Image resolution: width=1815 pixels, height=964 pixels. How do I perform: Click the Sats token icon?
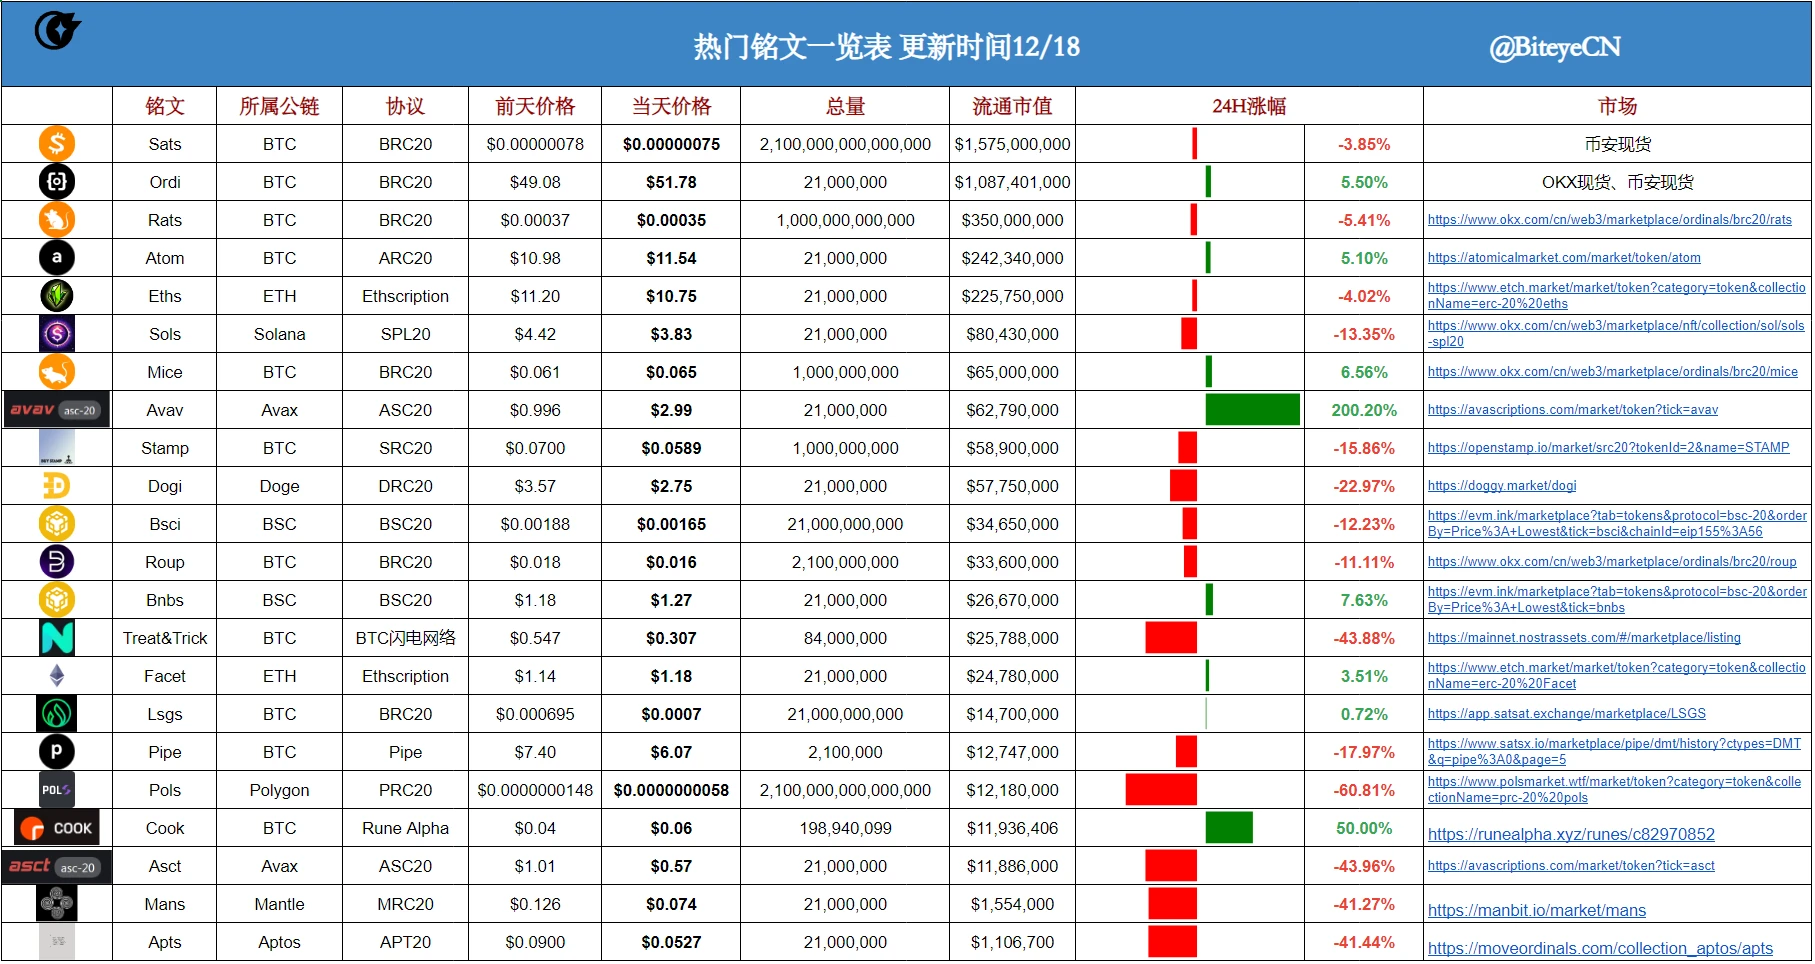tap(57, 143)
